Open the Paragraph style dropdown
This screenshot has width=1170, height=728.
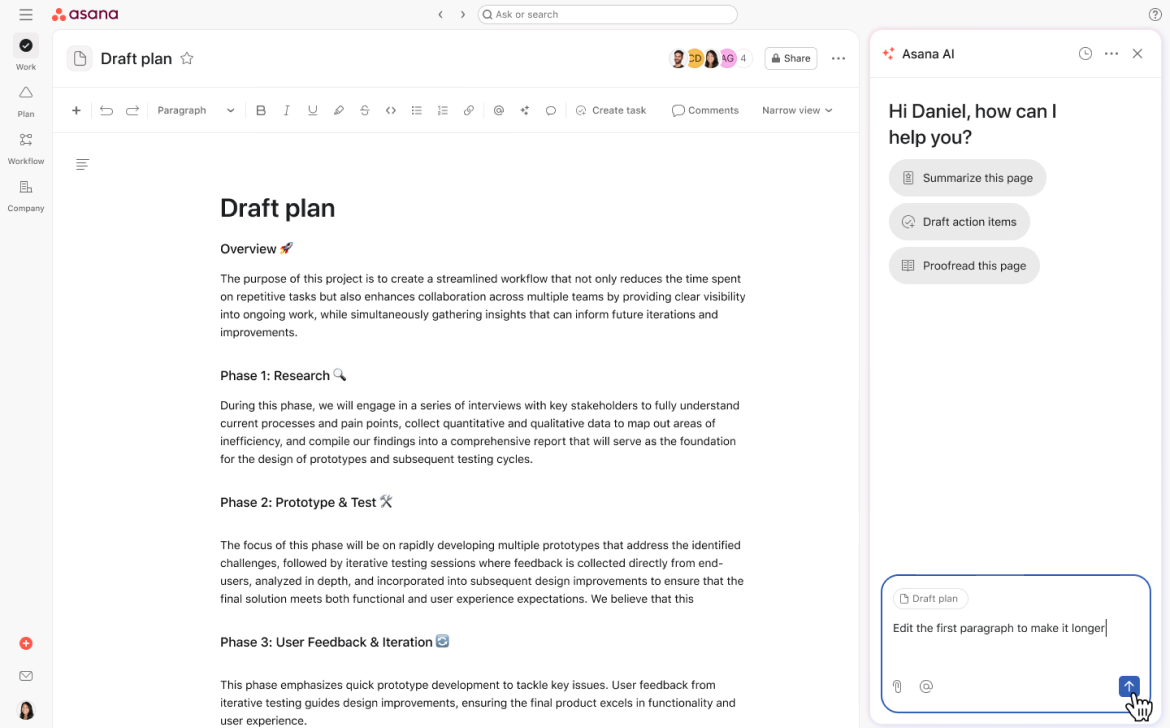[195, 110]
